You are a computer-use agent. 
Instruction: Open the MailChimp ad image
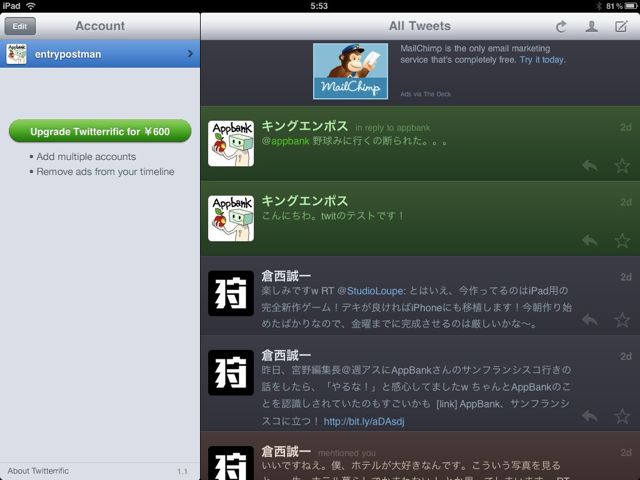point(350,71)
